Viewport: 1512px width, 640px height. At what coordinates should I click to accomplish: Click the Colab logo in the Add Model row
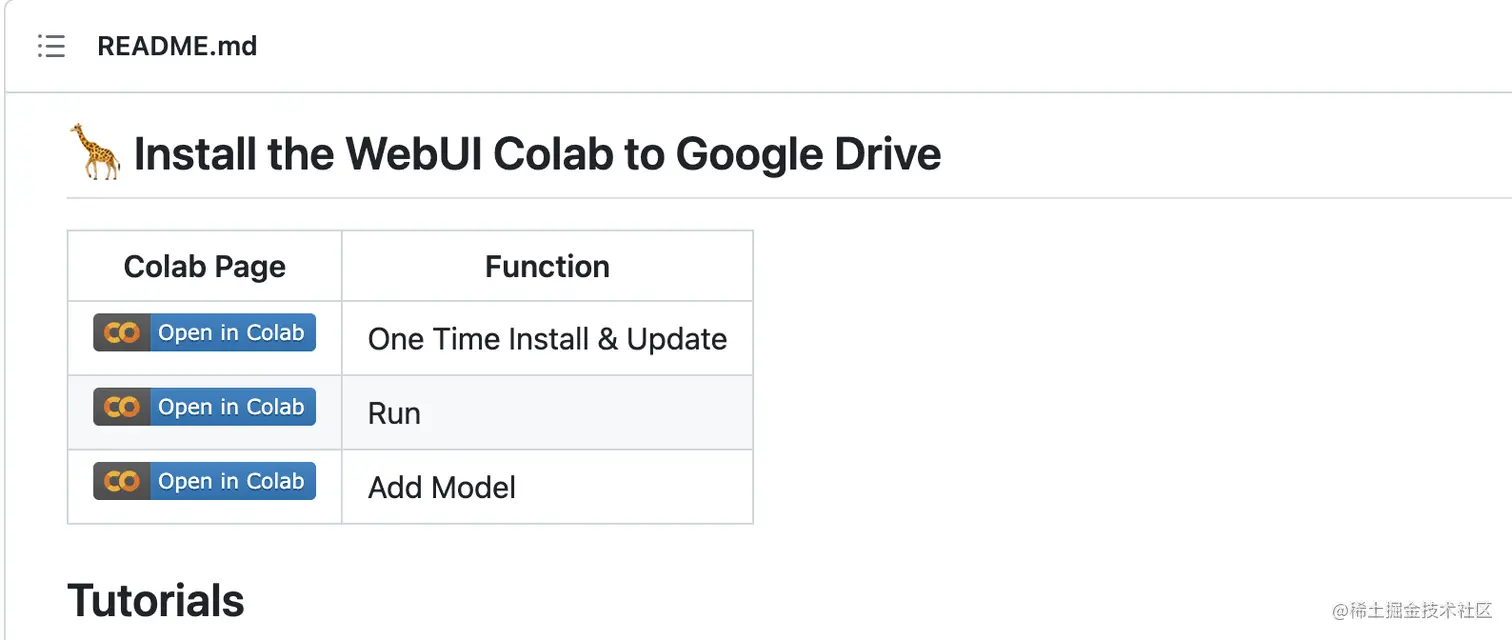pos(122,481)
